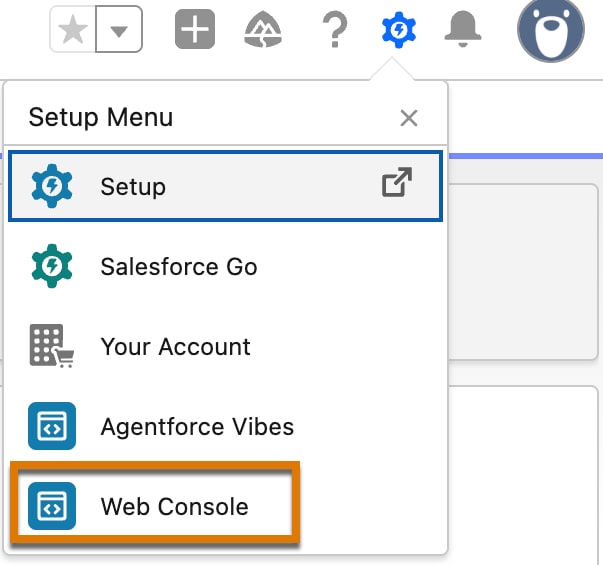Click the building and cart account icon

pos(52,346)
